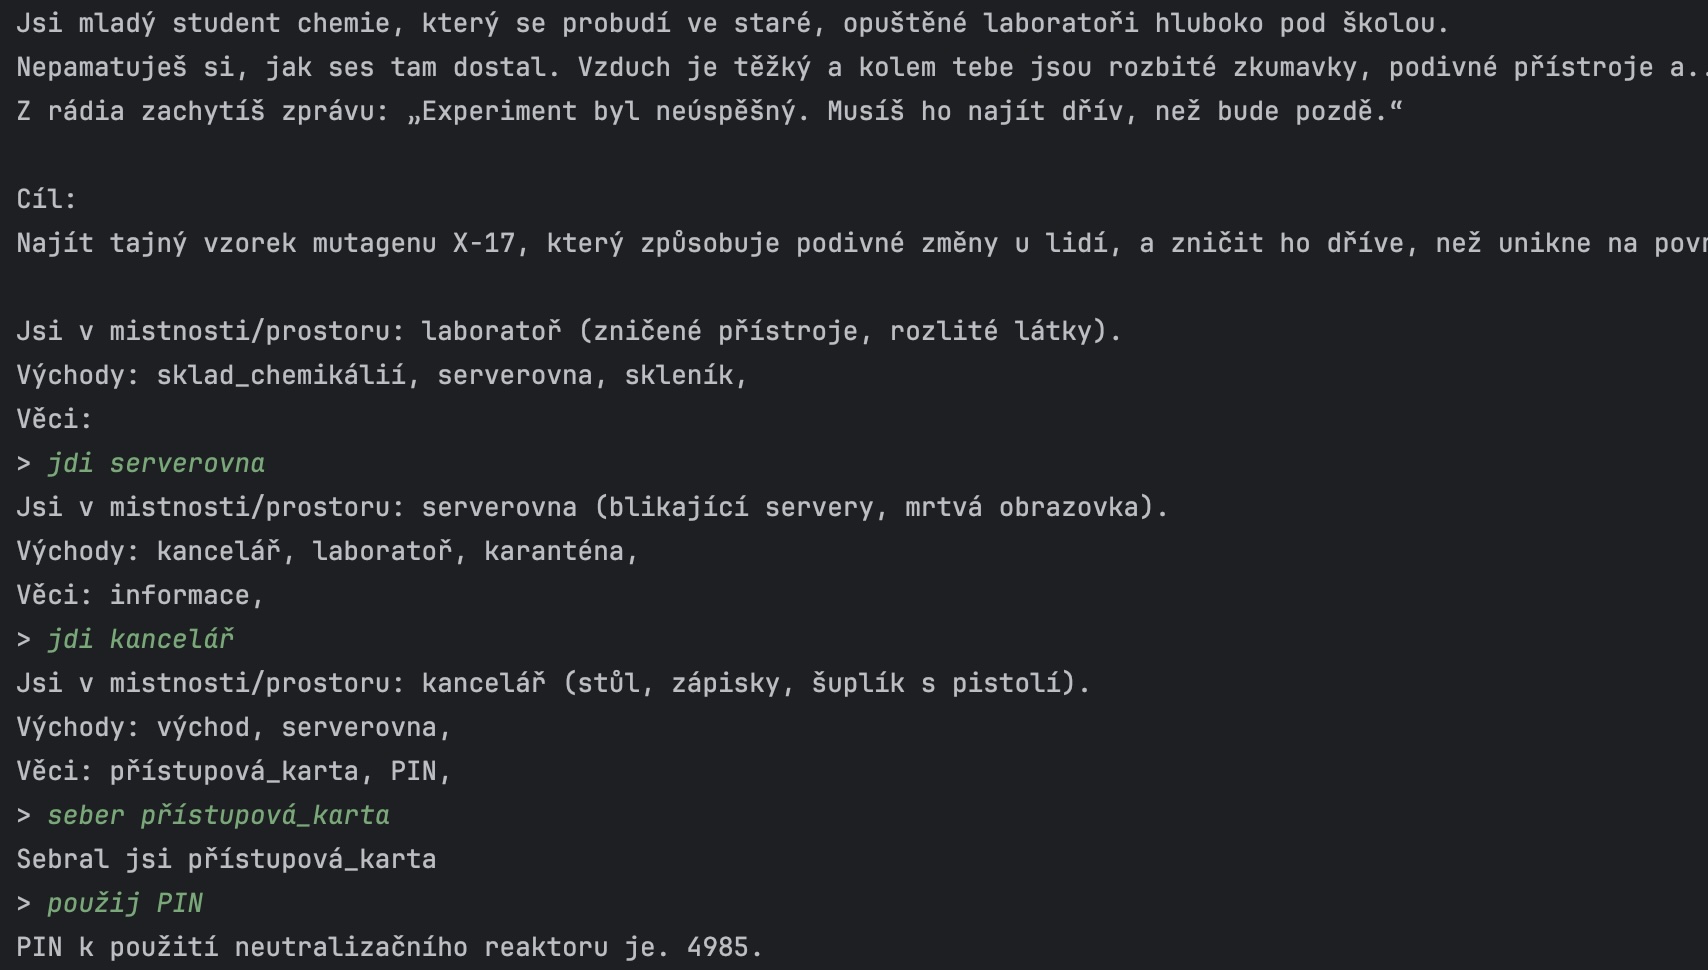Click the green 'použij PIN' command
Image resolution: width=1708 pixels, height=970 pixels.
click(125, 903)
